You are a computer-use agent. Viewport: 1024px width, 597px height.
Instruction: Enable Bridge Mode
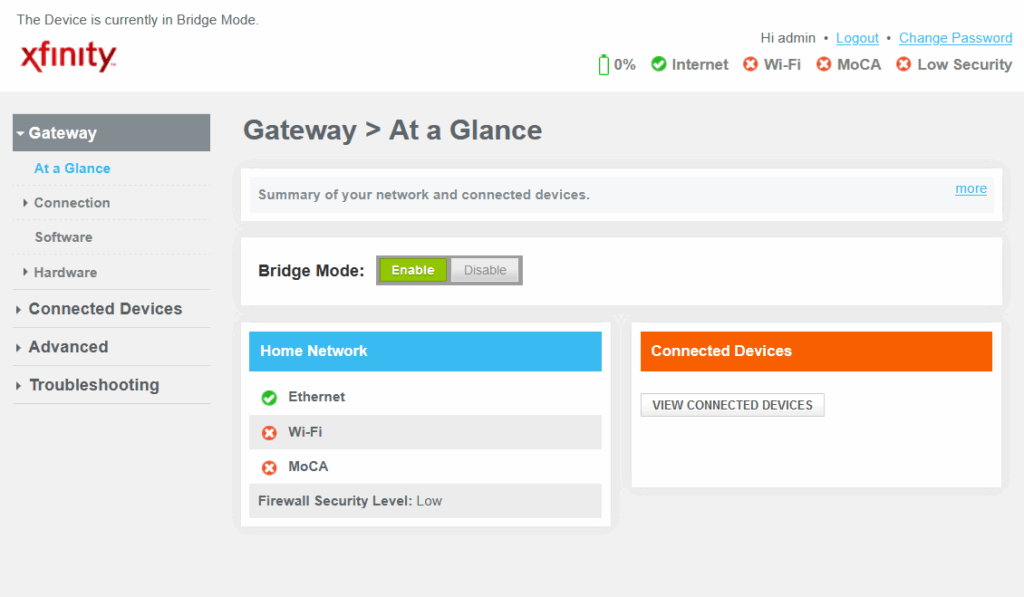pyautogui.click(x=413, y=270)
